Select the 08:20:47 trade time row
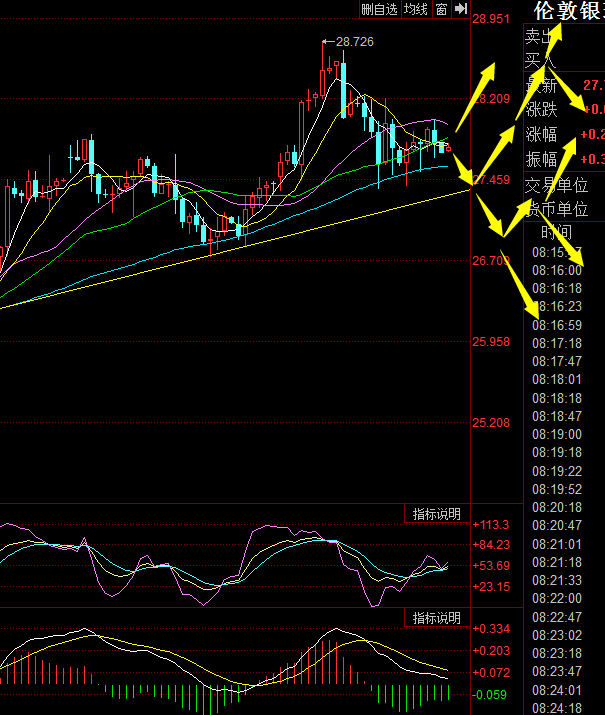This screenshot has height=715, width=605. pyautogui.click(x=557, y=525)
